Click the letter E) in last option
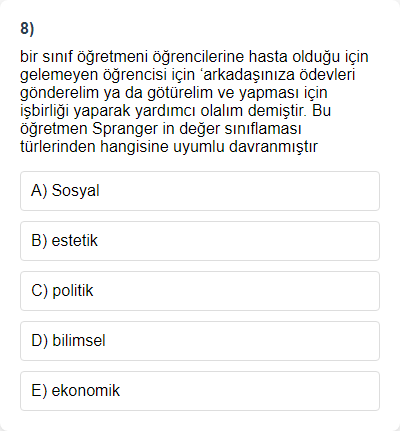400x431 pixels. click(x=39, y=391)
